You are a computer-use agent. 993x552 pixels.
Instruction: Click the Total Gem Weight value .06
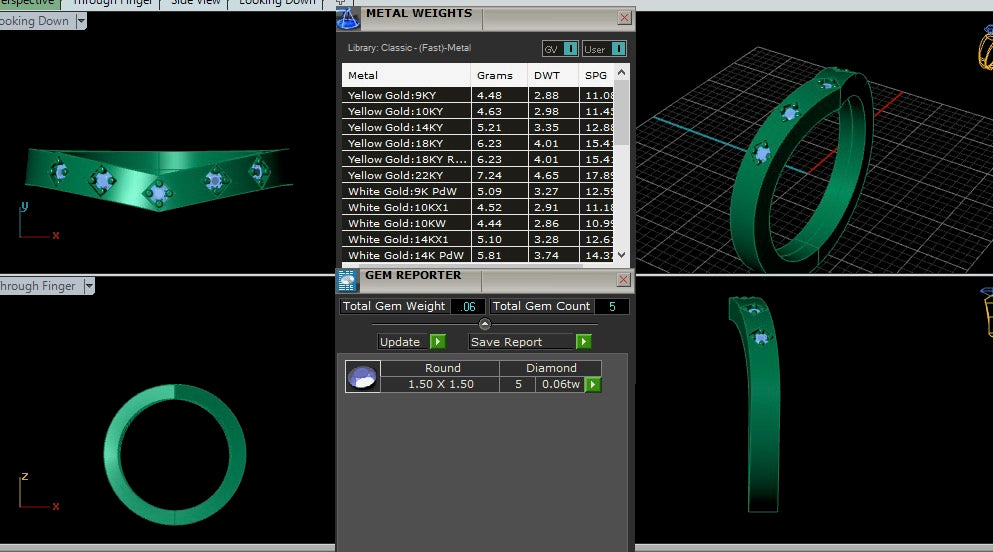[x=468, y=306]
